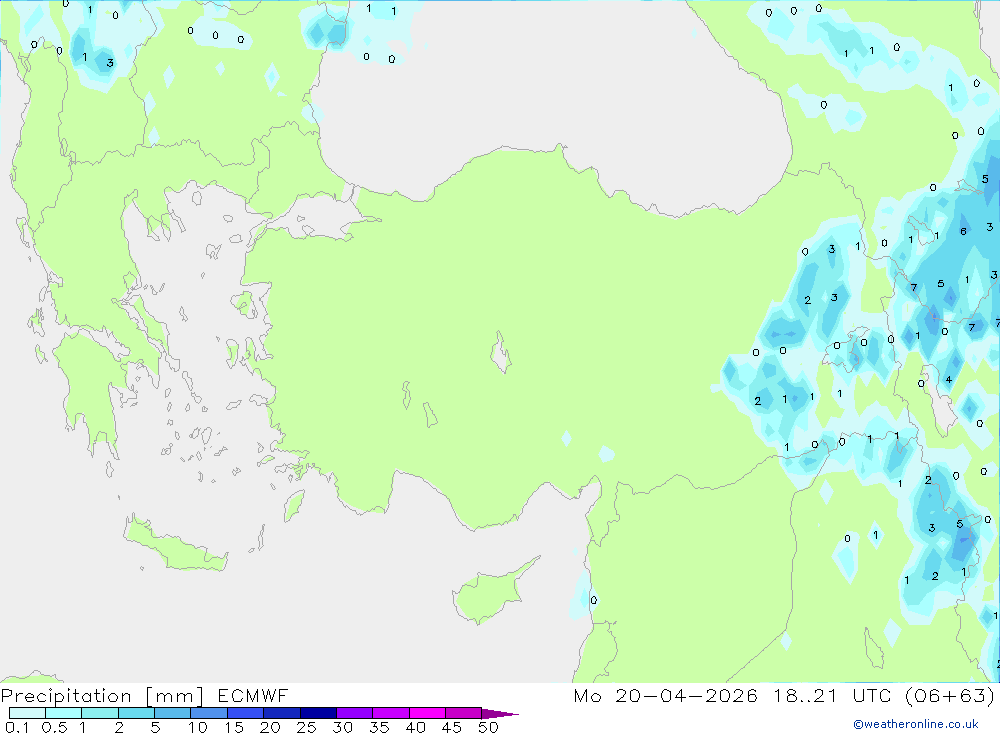Click the 15–20 mm legend swatch
Image resolution: width=1000 pixels, height=733 pixels.
pos(246,713)
